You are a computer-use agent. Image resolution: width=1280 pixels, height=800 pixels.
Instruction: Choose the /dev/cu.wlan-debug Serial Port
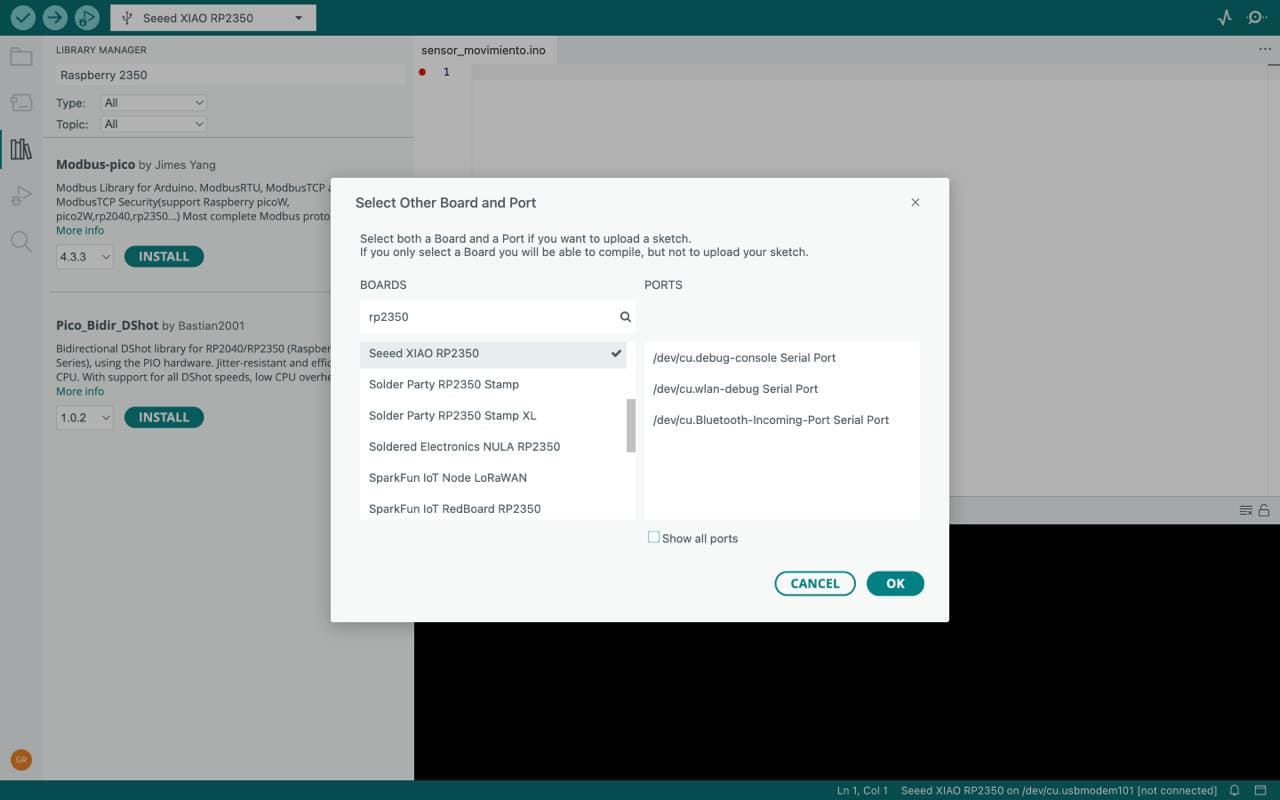(782, 388)
